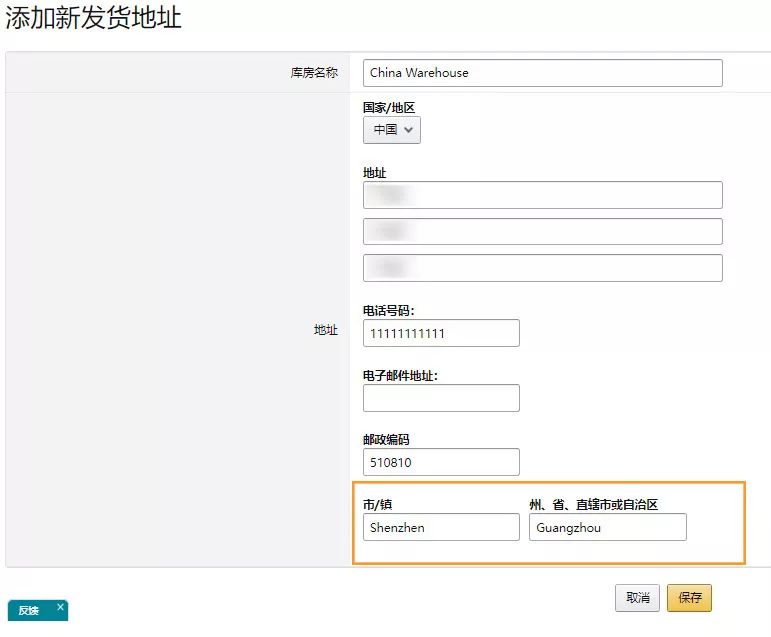This screenshot has height=637, width=771.
Task: Click the province field containing Guangzhou
Action: tap(607, 527)
